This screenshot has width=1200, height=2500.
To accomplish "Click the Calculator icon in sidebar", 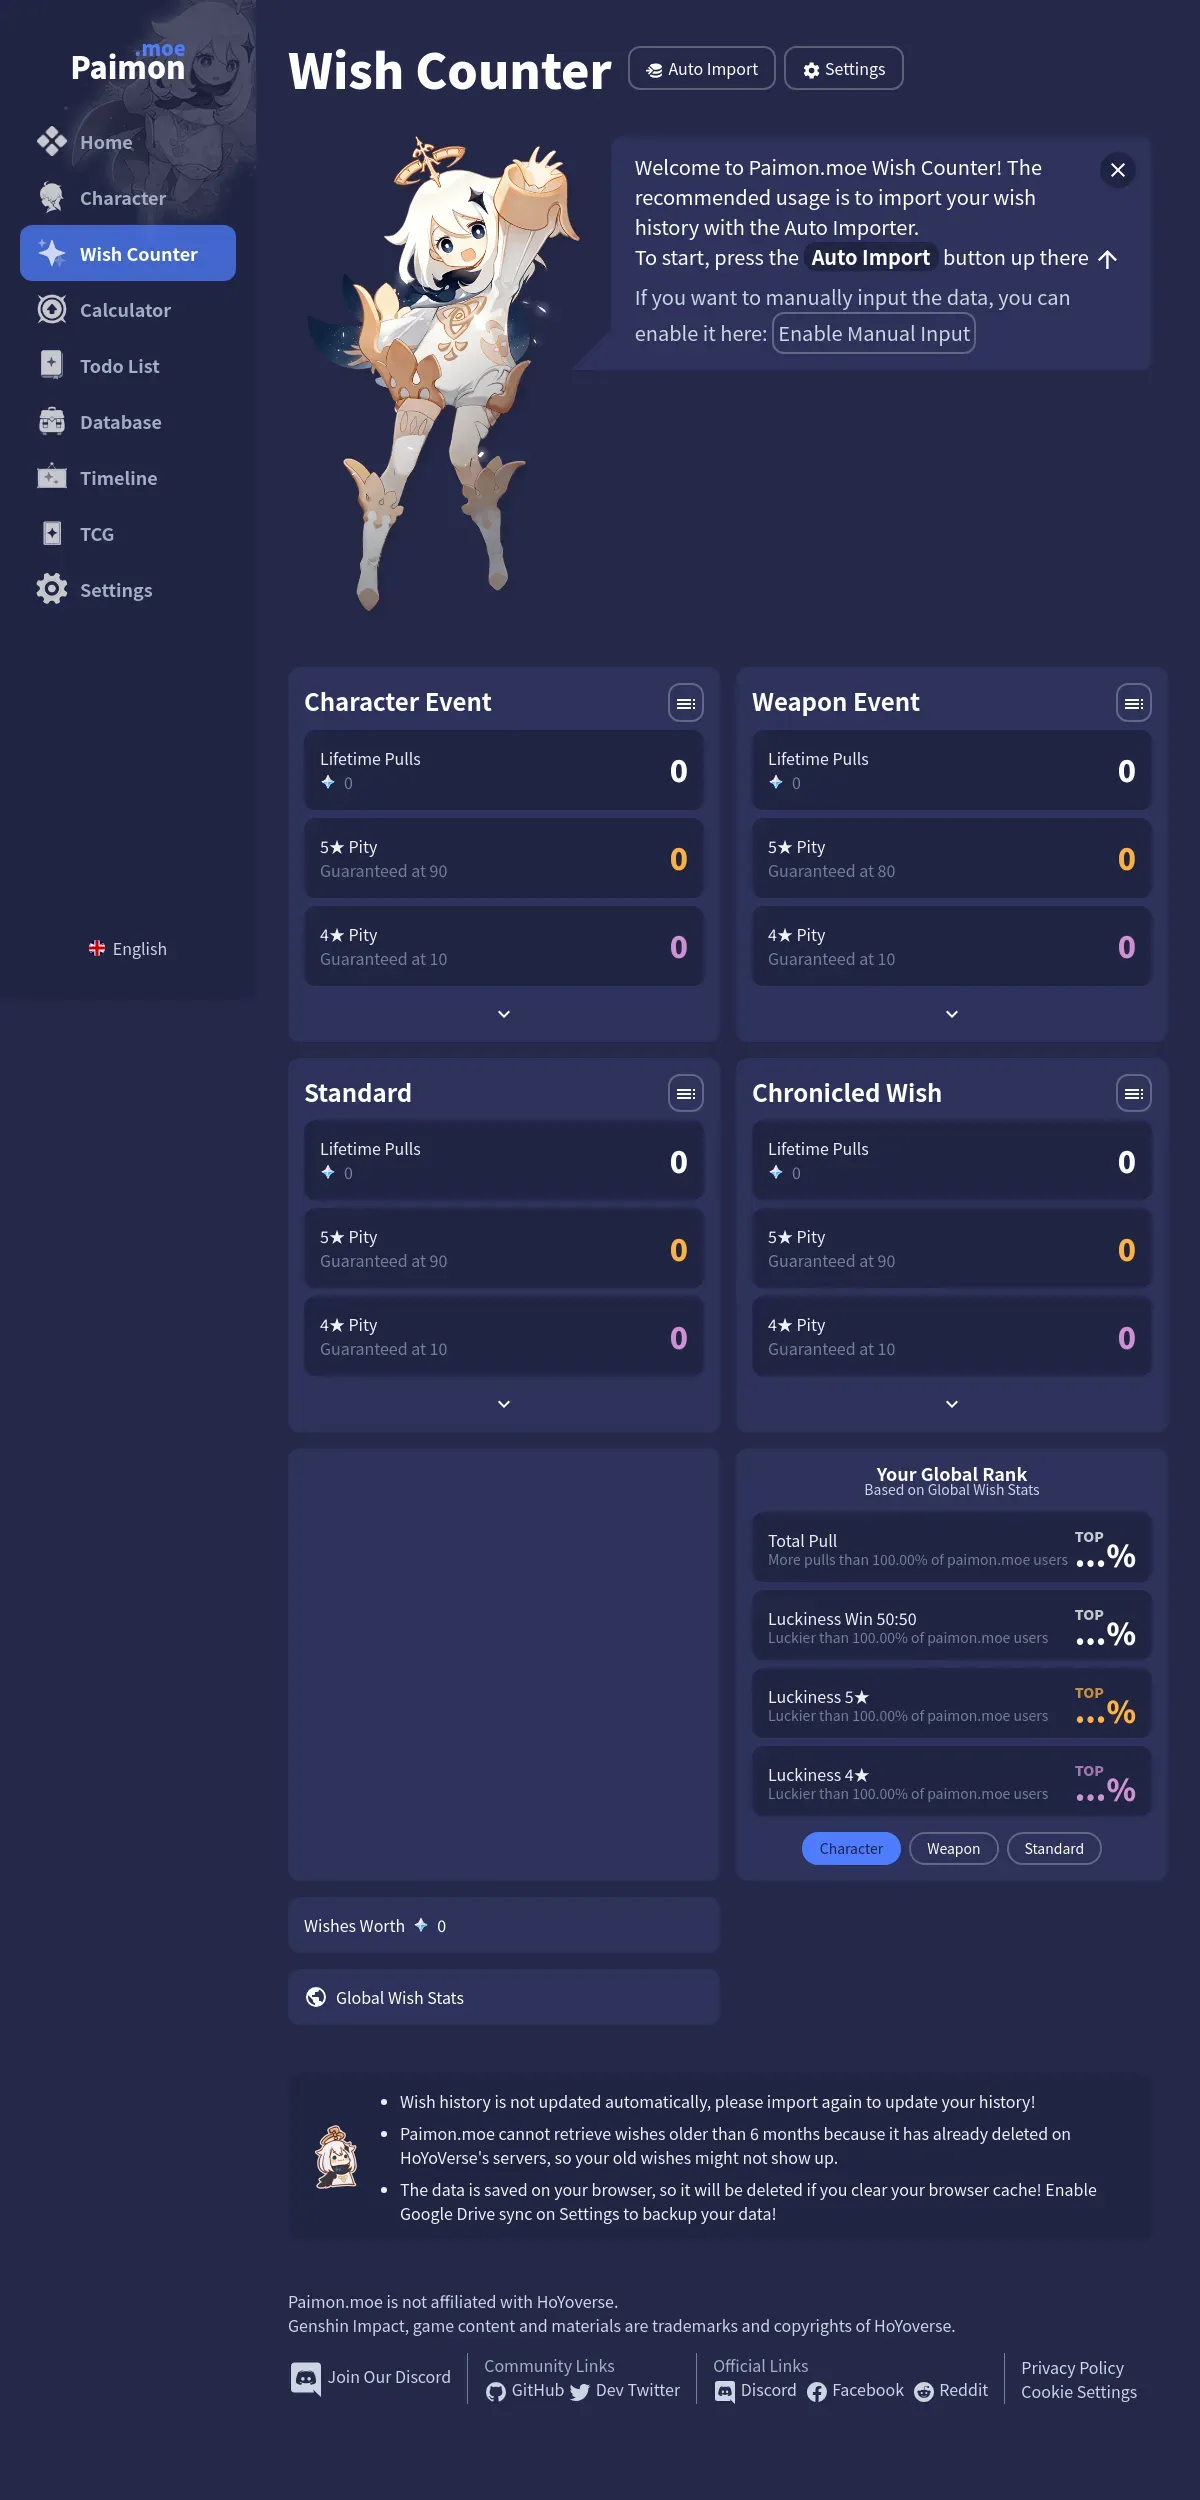I will [52, 310].
